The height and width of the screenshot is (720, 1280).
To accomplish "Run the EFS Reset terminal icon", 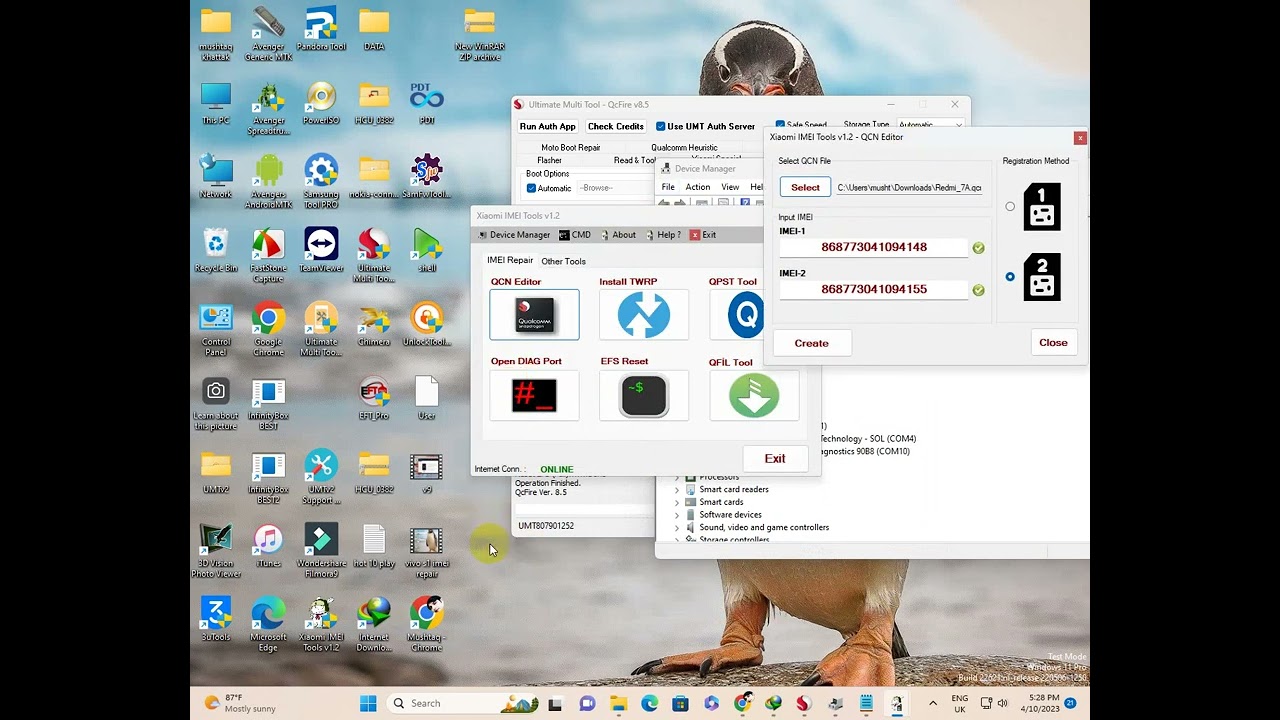I will [644, 395].
